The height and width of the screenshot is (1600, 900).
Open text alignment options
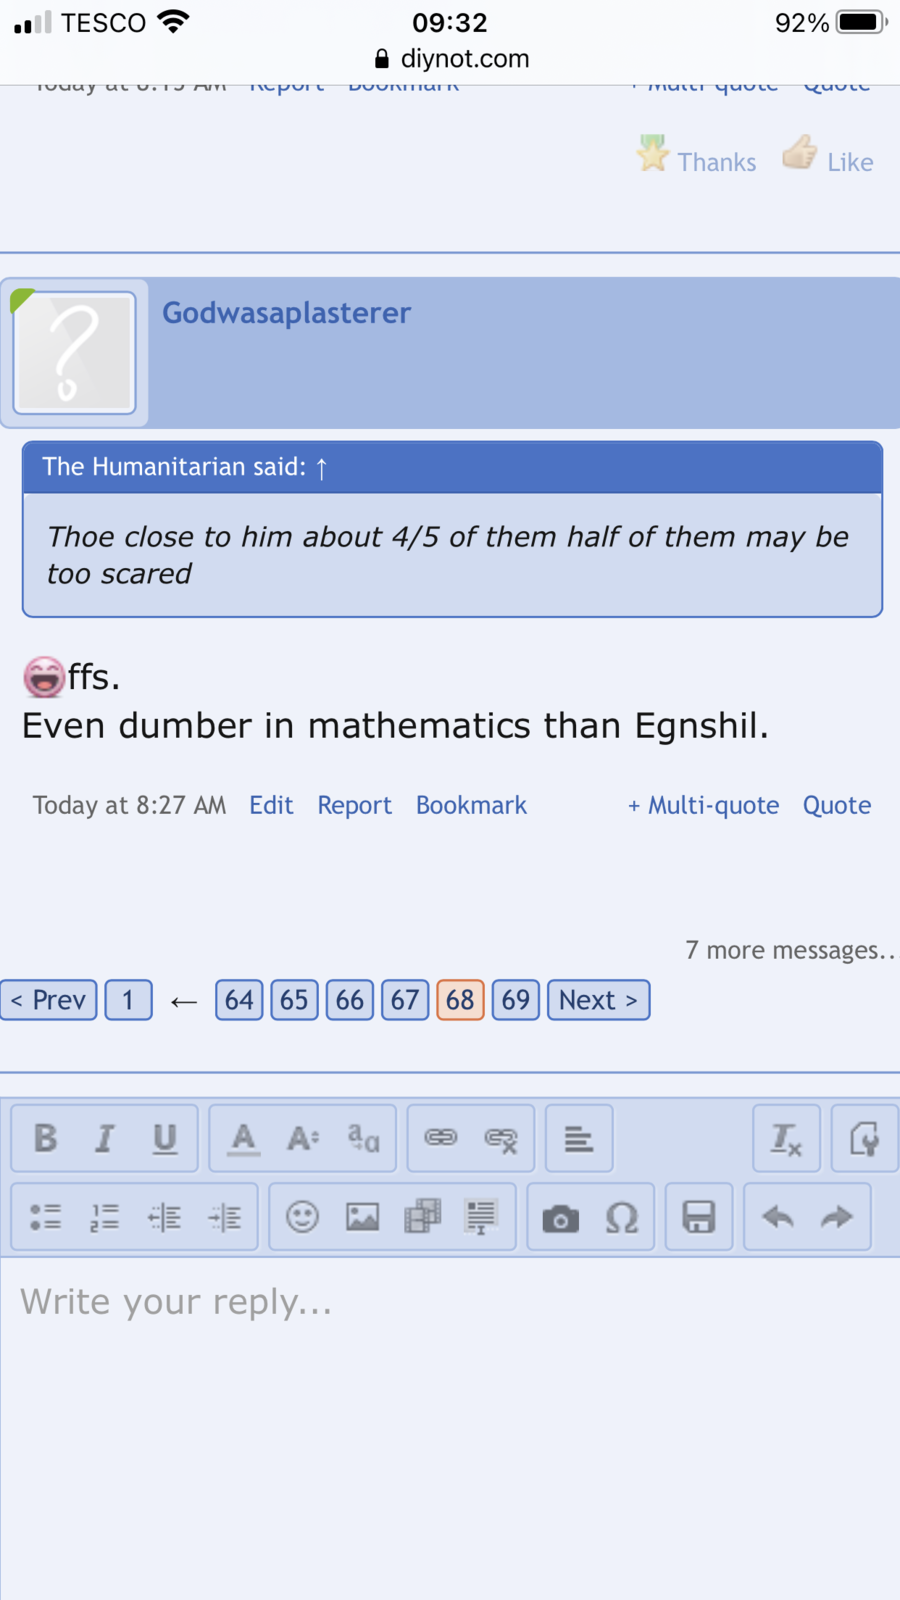(x=579, y=1138)
